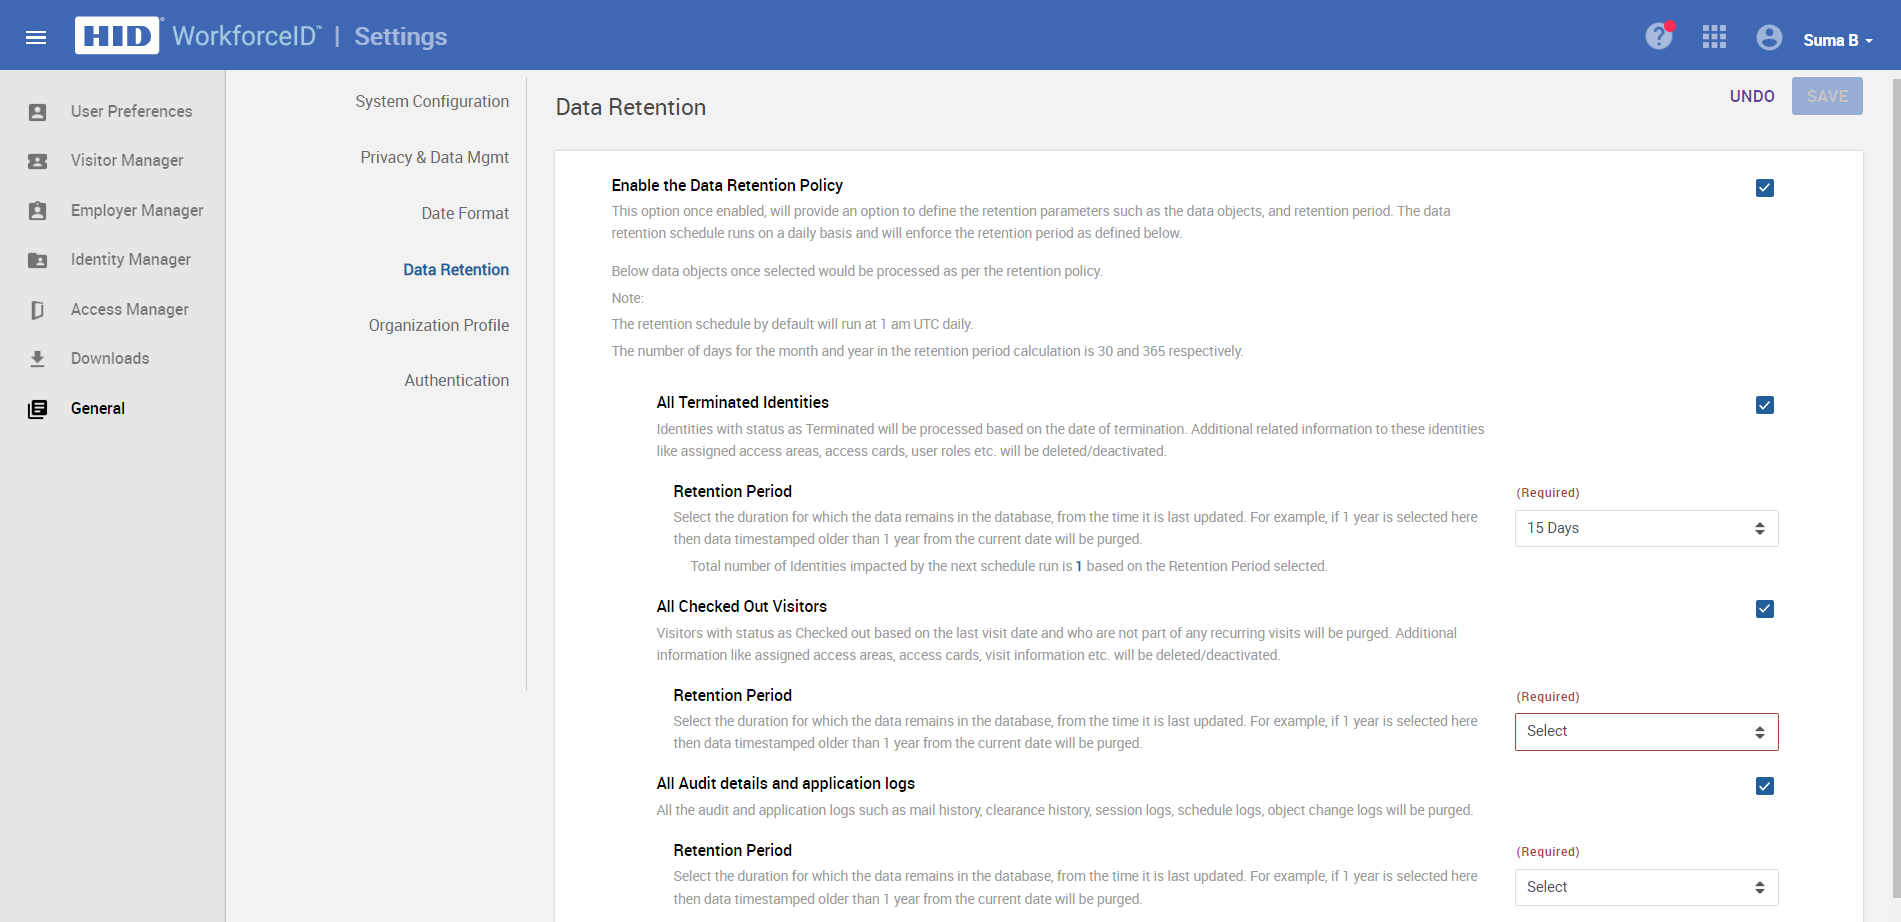Open the help question mark icon

[x=1659, y=37]
